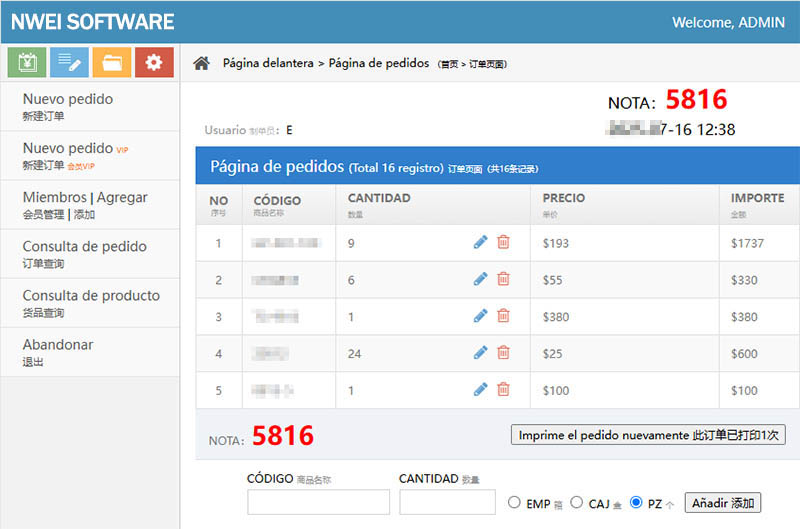800x529 pixels.
Task: Open the red settings gear button
Action: (154, 62)
